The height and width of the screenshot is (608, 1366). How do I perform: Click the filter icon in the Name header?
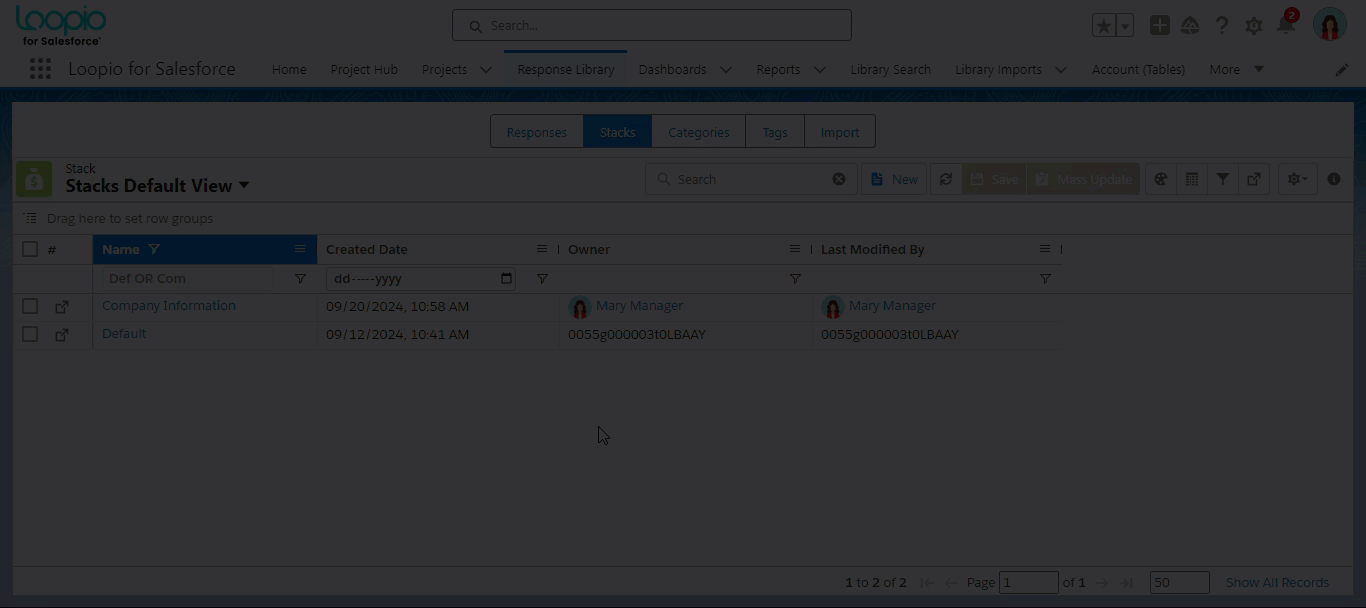click(x=154, y=249)
